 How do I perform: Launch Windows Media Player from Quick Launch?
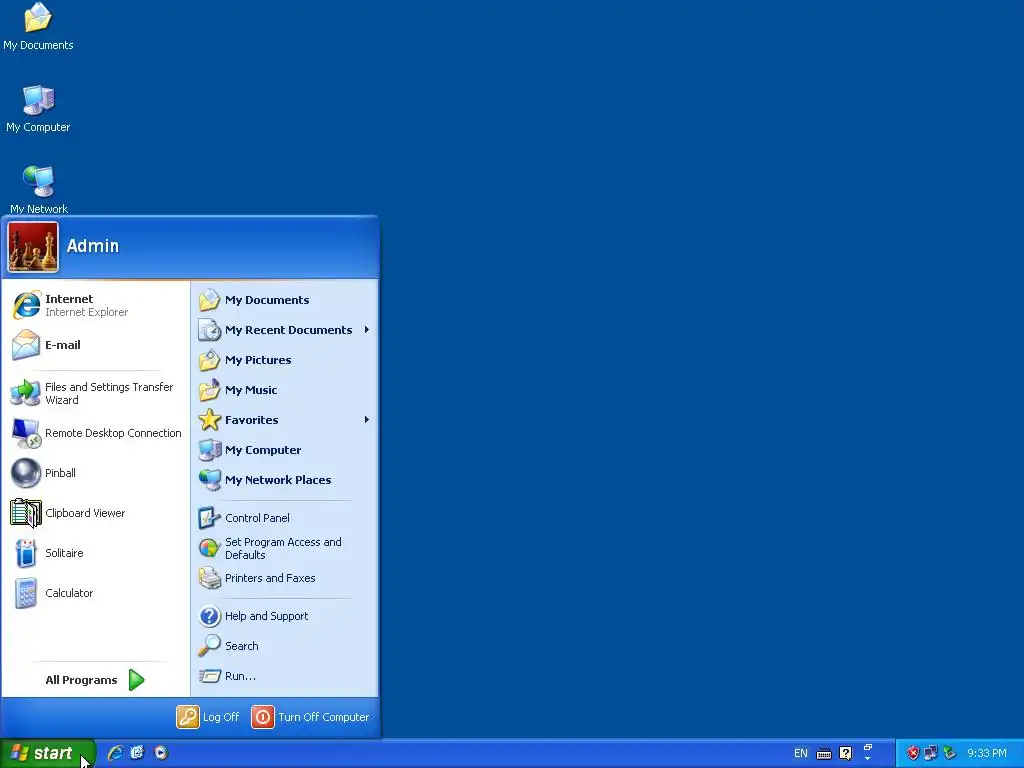pos(161,753)
